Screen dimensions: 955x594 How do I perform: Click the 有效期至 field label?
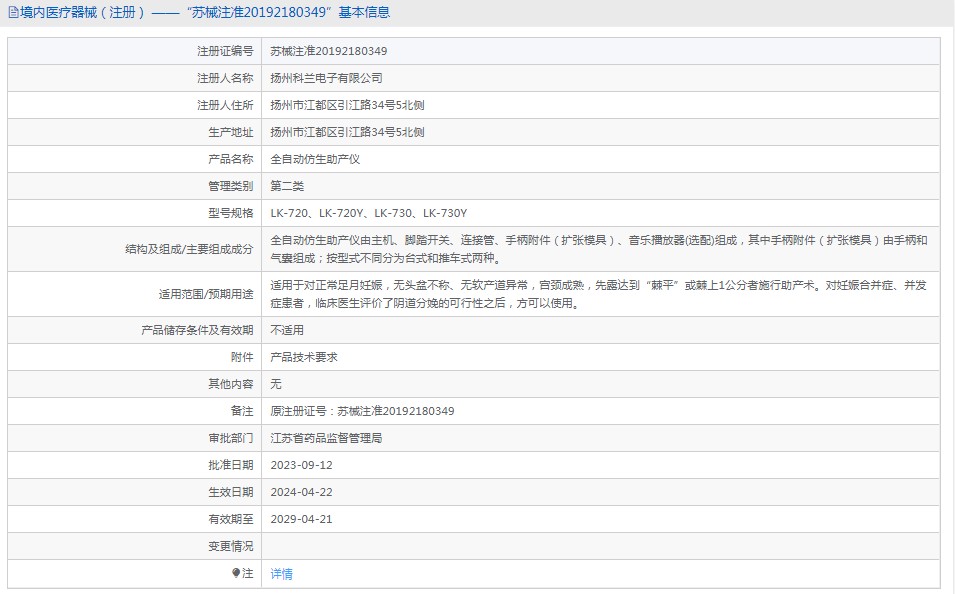click(x=230, y=519)
